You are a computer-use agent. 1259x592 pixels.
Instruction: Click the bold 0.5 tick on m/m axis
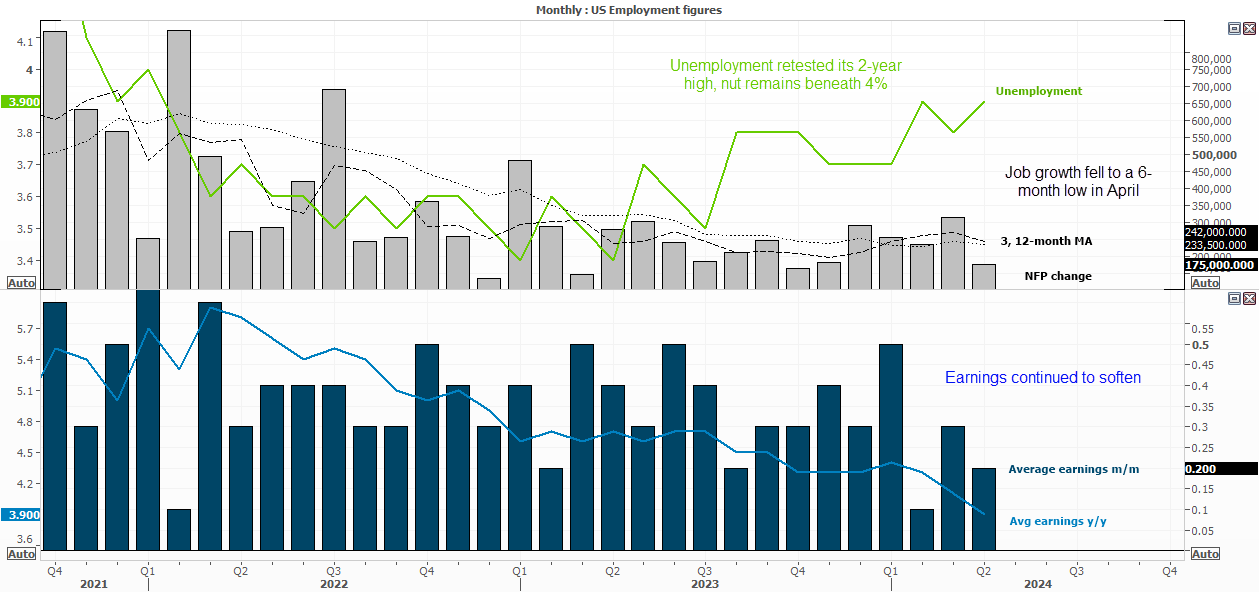tap(1199, 345)
